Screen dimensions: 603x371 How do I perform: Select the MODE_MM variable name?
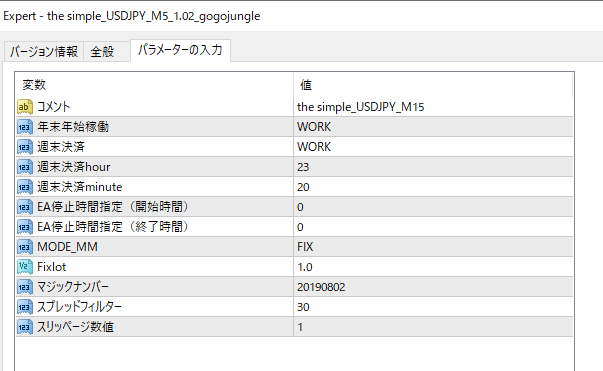[x=67, y=247]
